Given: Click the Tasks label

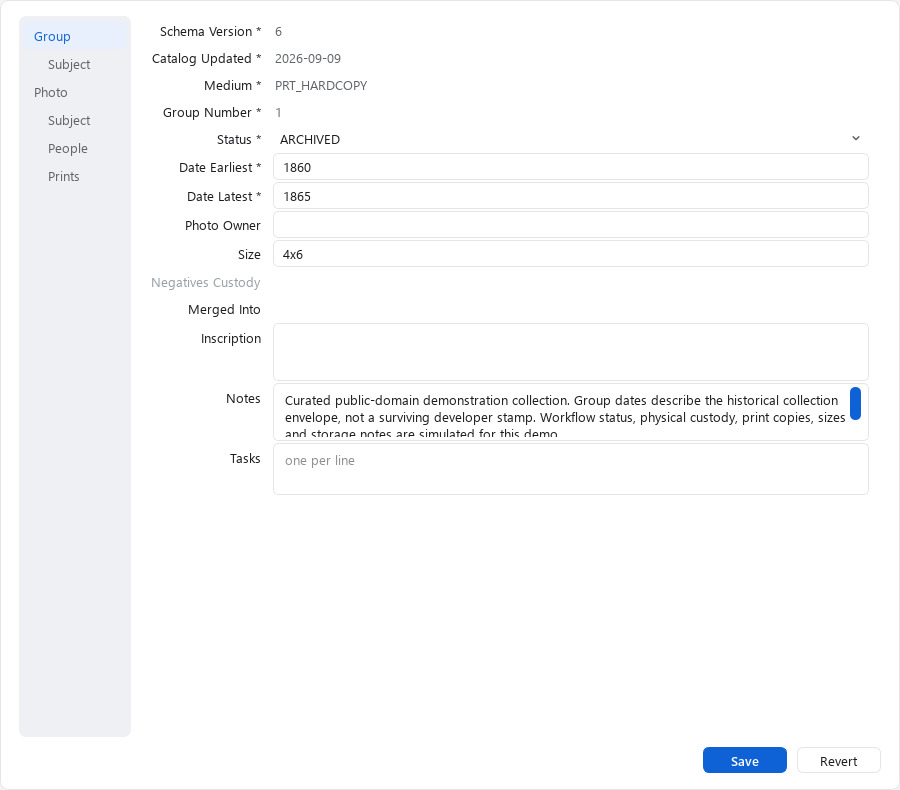Looking at the screenshot, I should [245, 459].
